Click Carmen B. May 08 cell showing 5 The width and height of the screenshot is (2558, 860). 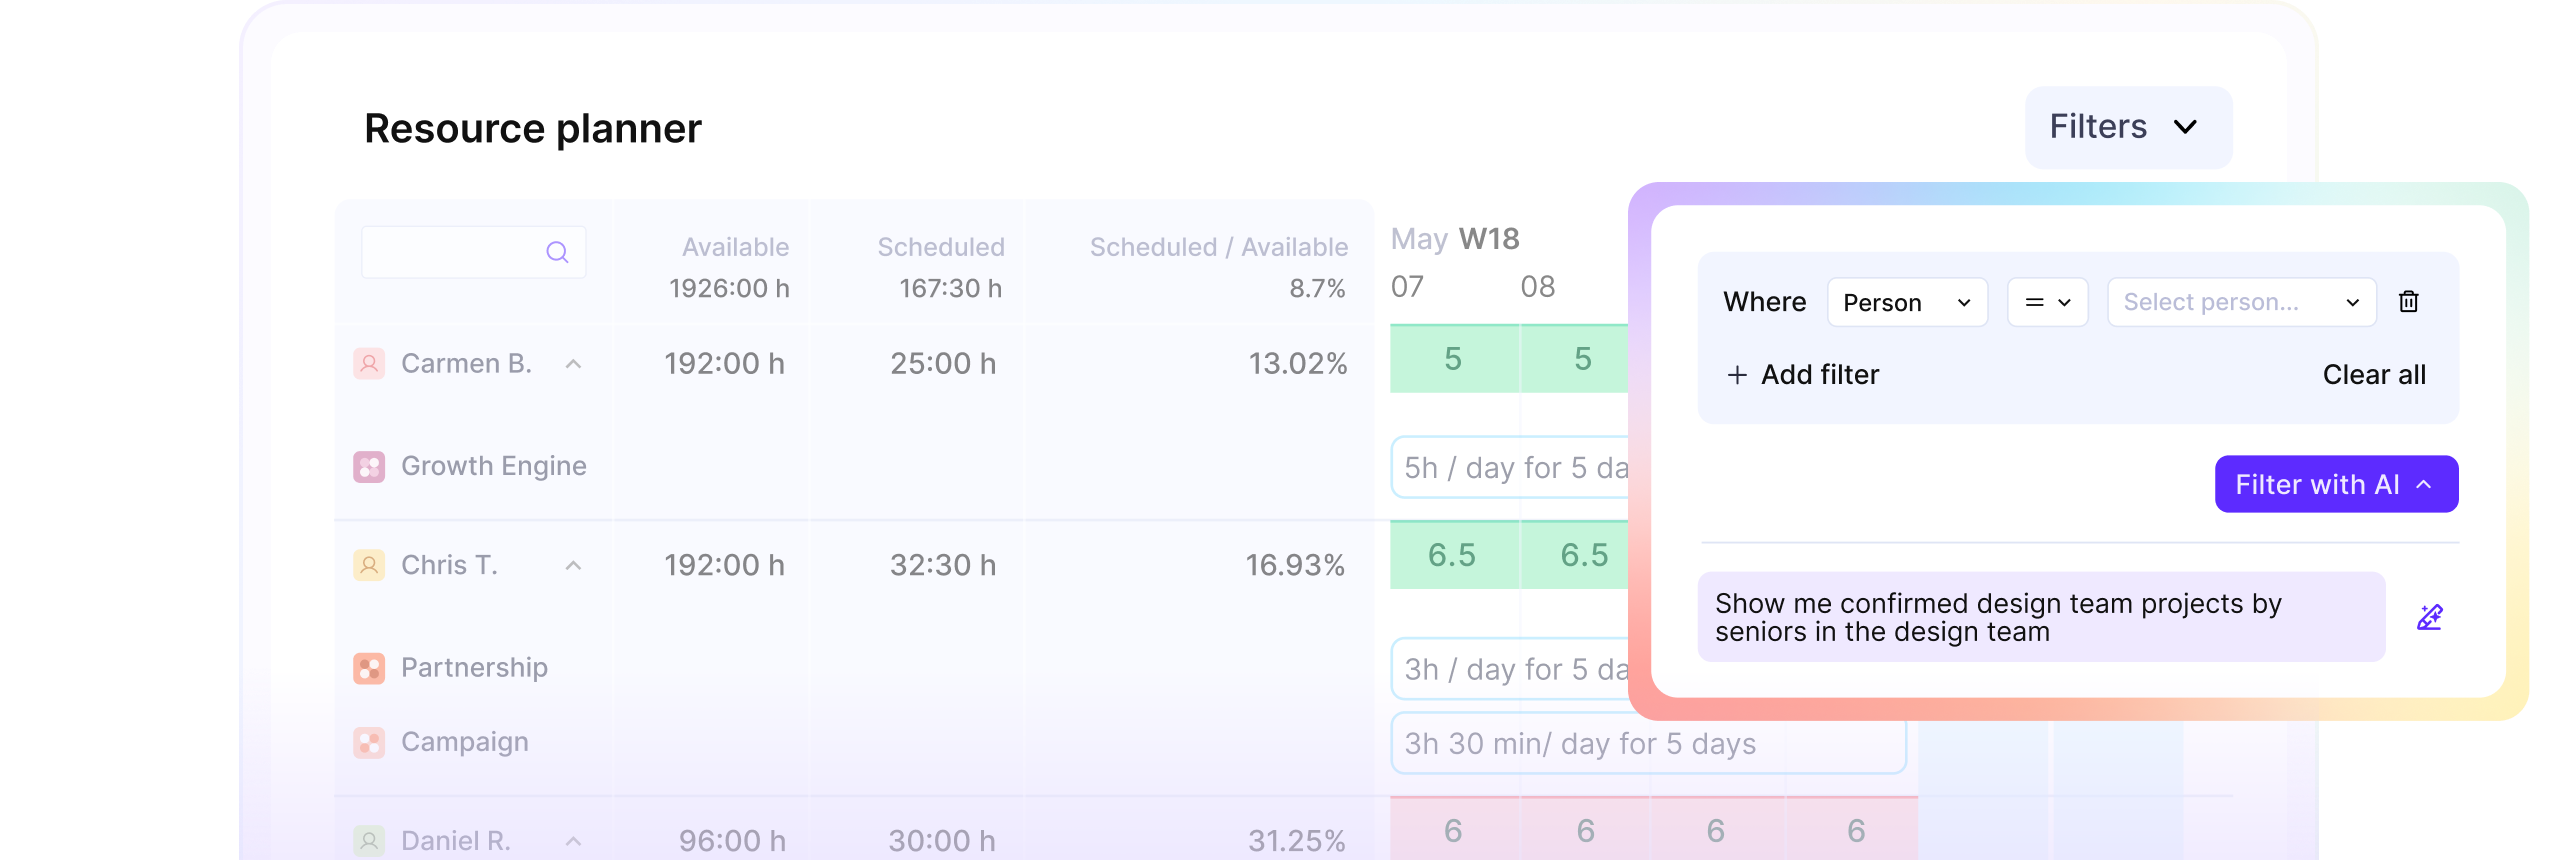pos(1576,358)
